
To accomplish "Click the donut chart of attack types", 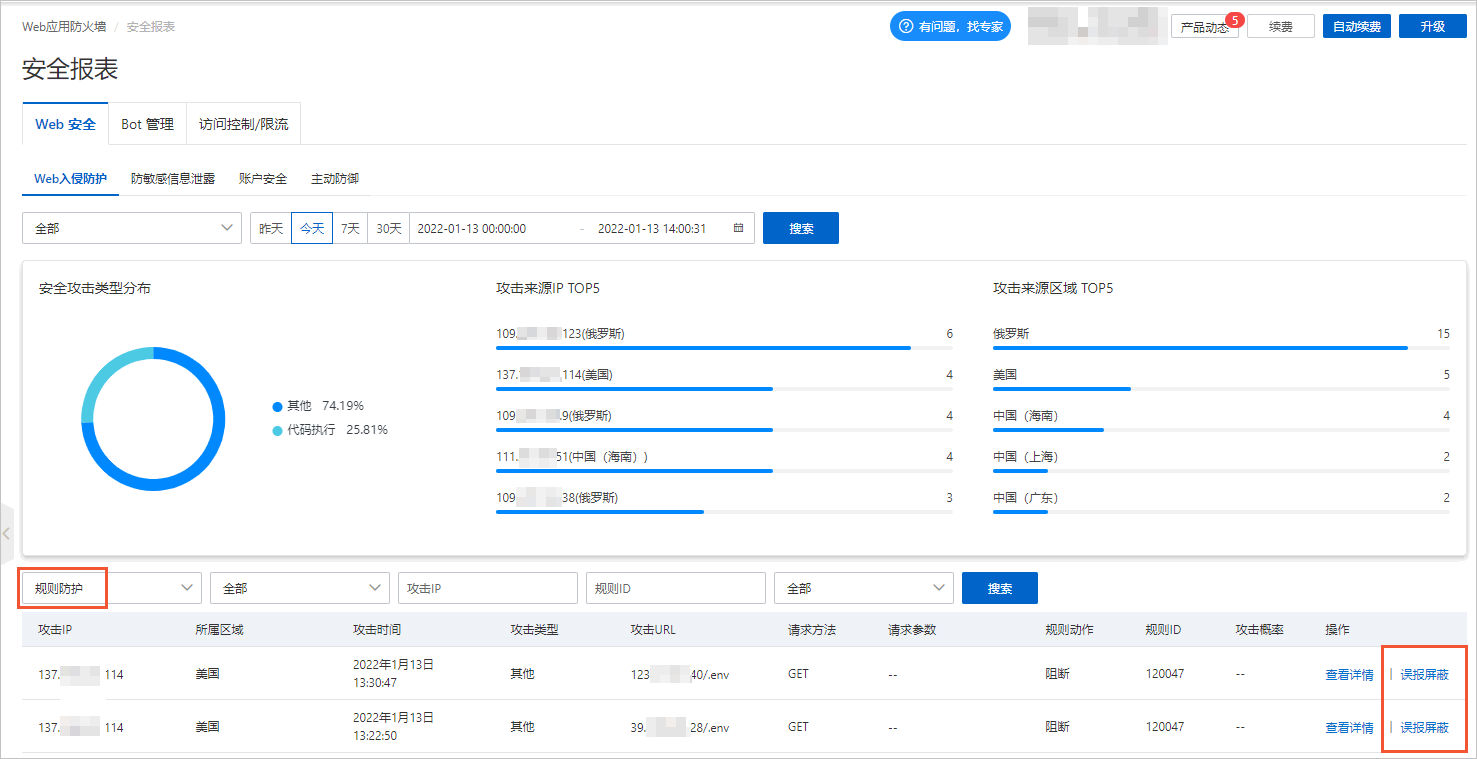I will pos(153,419).
